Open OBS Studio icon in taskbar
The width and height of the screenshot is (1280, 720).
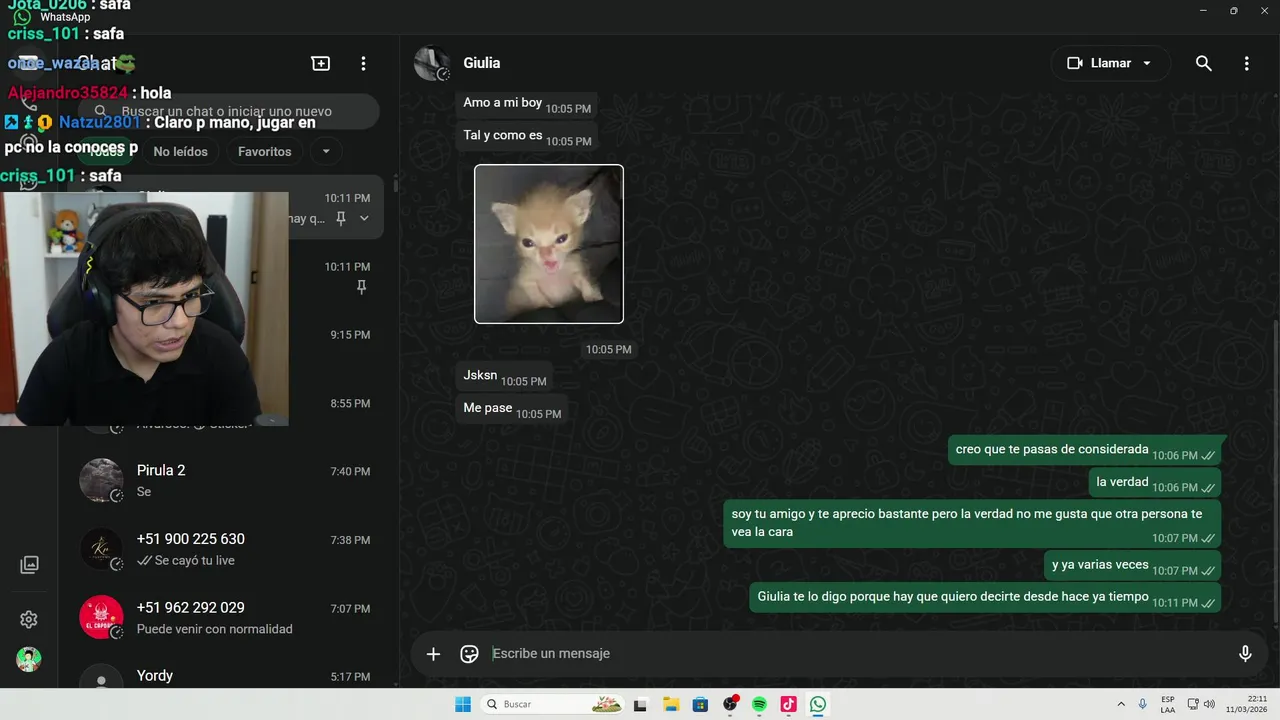tap(730, 704)
